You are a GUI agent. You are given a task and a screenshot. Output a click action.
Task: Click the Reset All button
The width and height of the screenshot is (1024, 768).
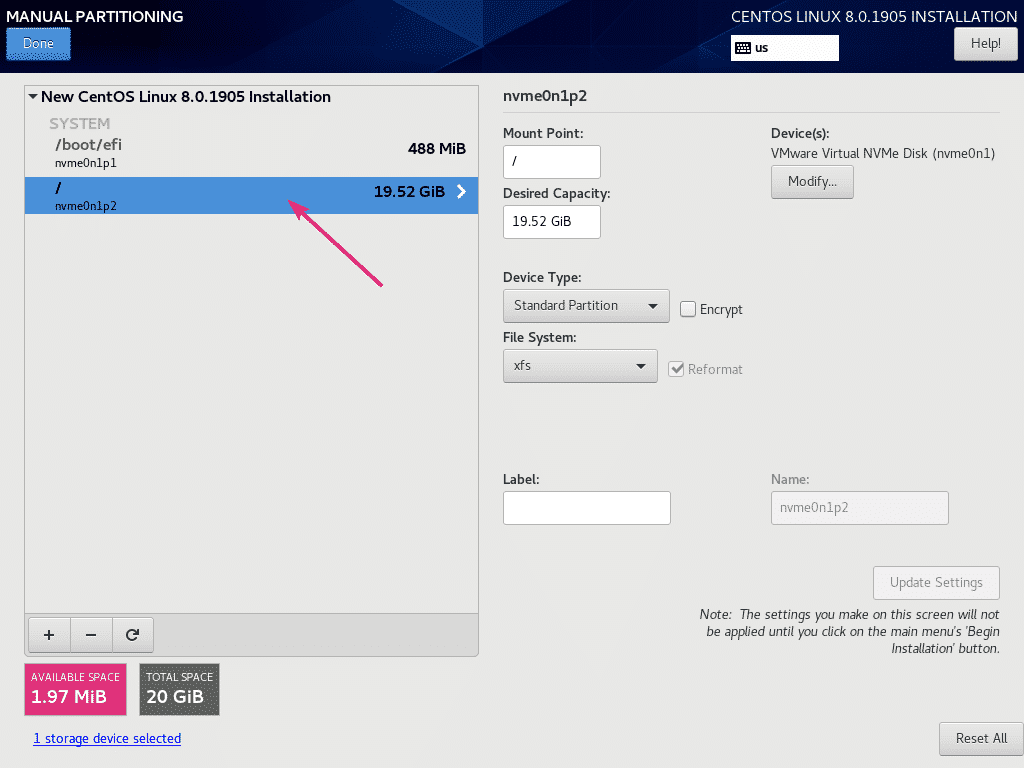[x=981, y=739]
